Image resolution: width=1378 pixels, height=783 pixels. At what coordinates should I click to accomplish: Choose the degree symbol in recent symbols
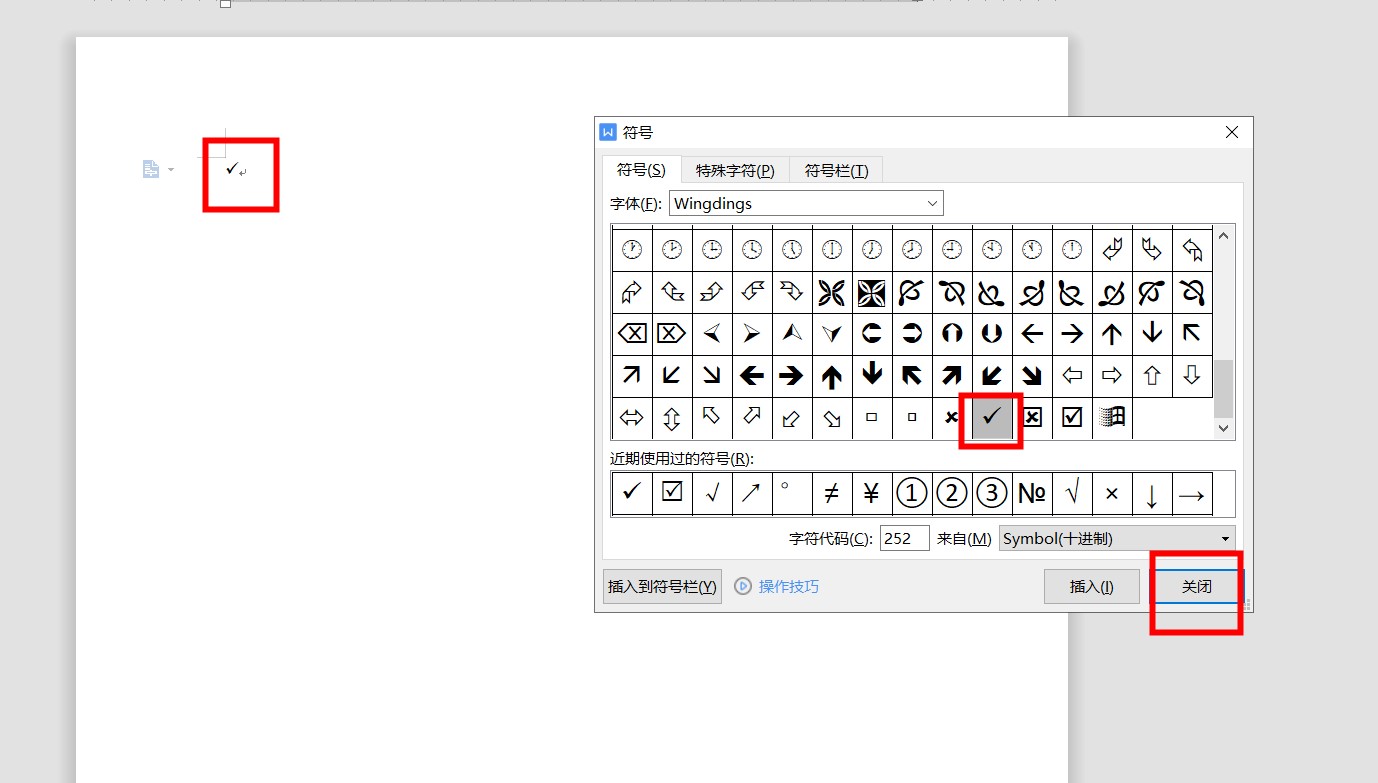pos(791,493)
